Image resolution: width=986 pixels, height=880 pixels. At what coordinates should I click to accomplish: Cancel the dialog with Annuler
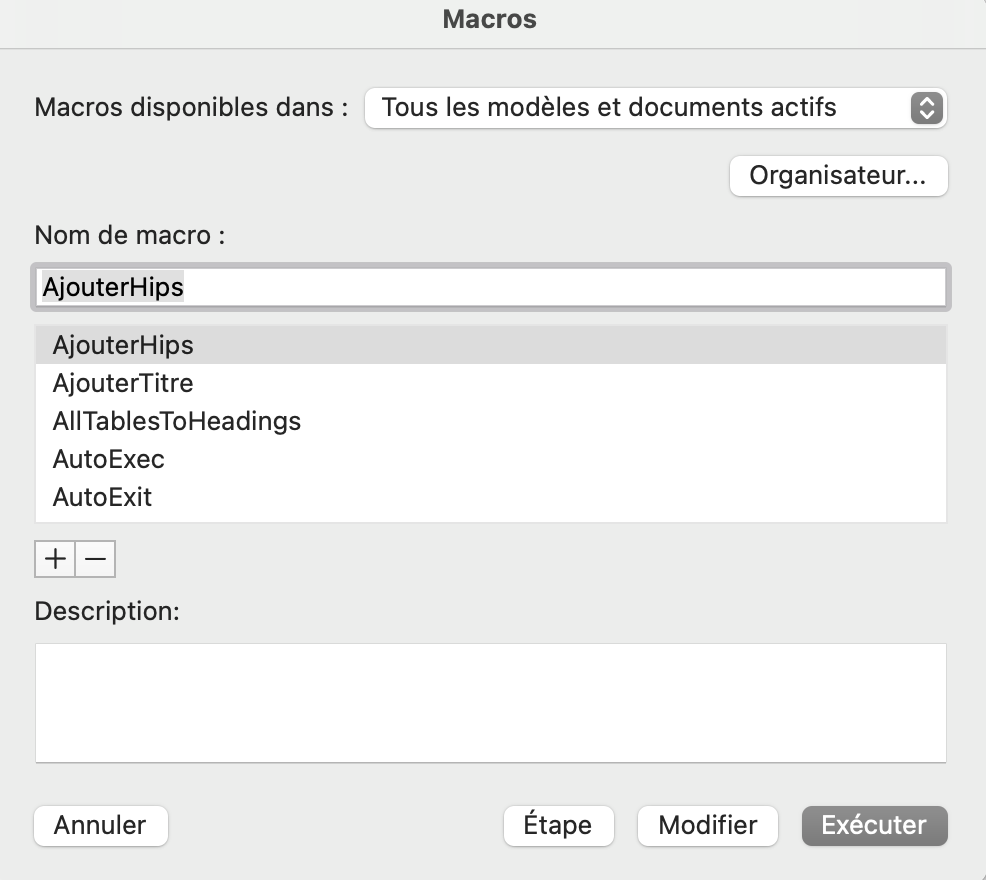101,825
